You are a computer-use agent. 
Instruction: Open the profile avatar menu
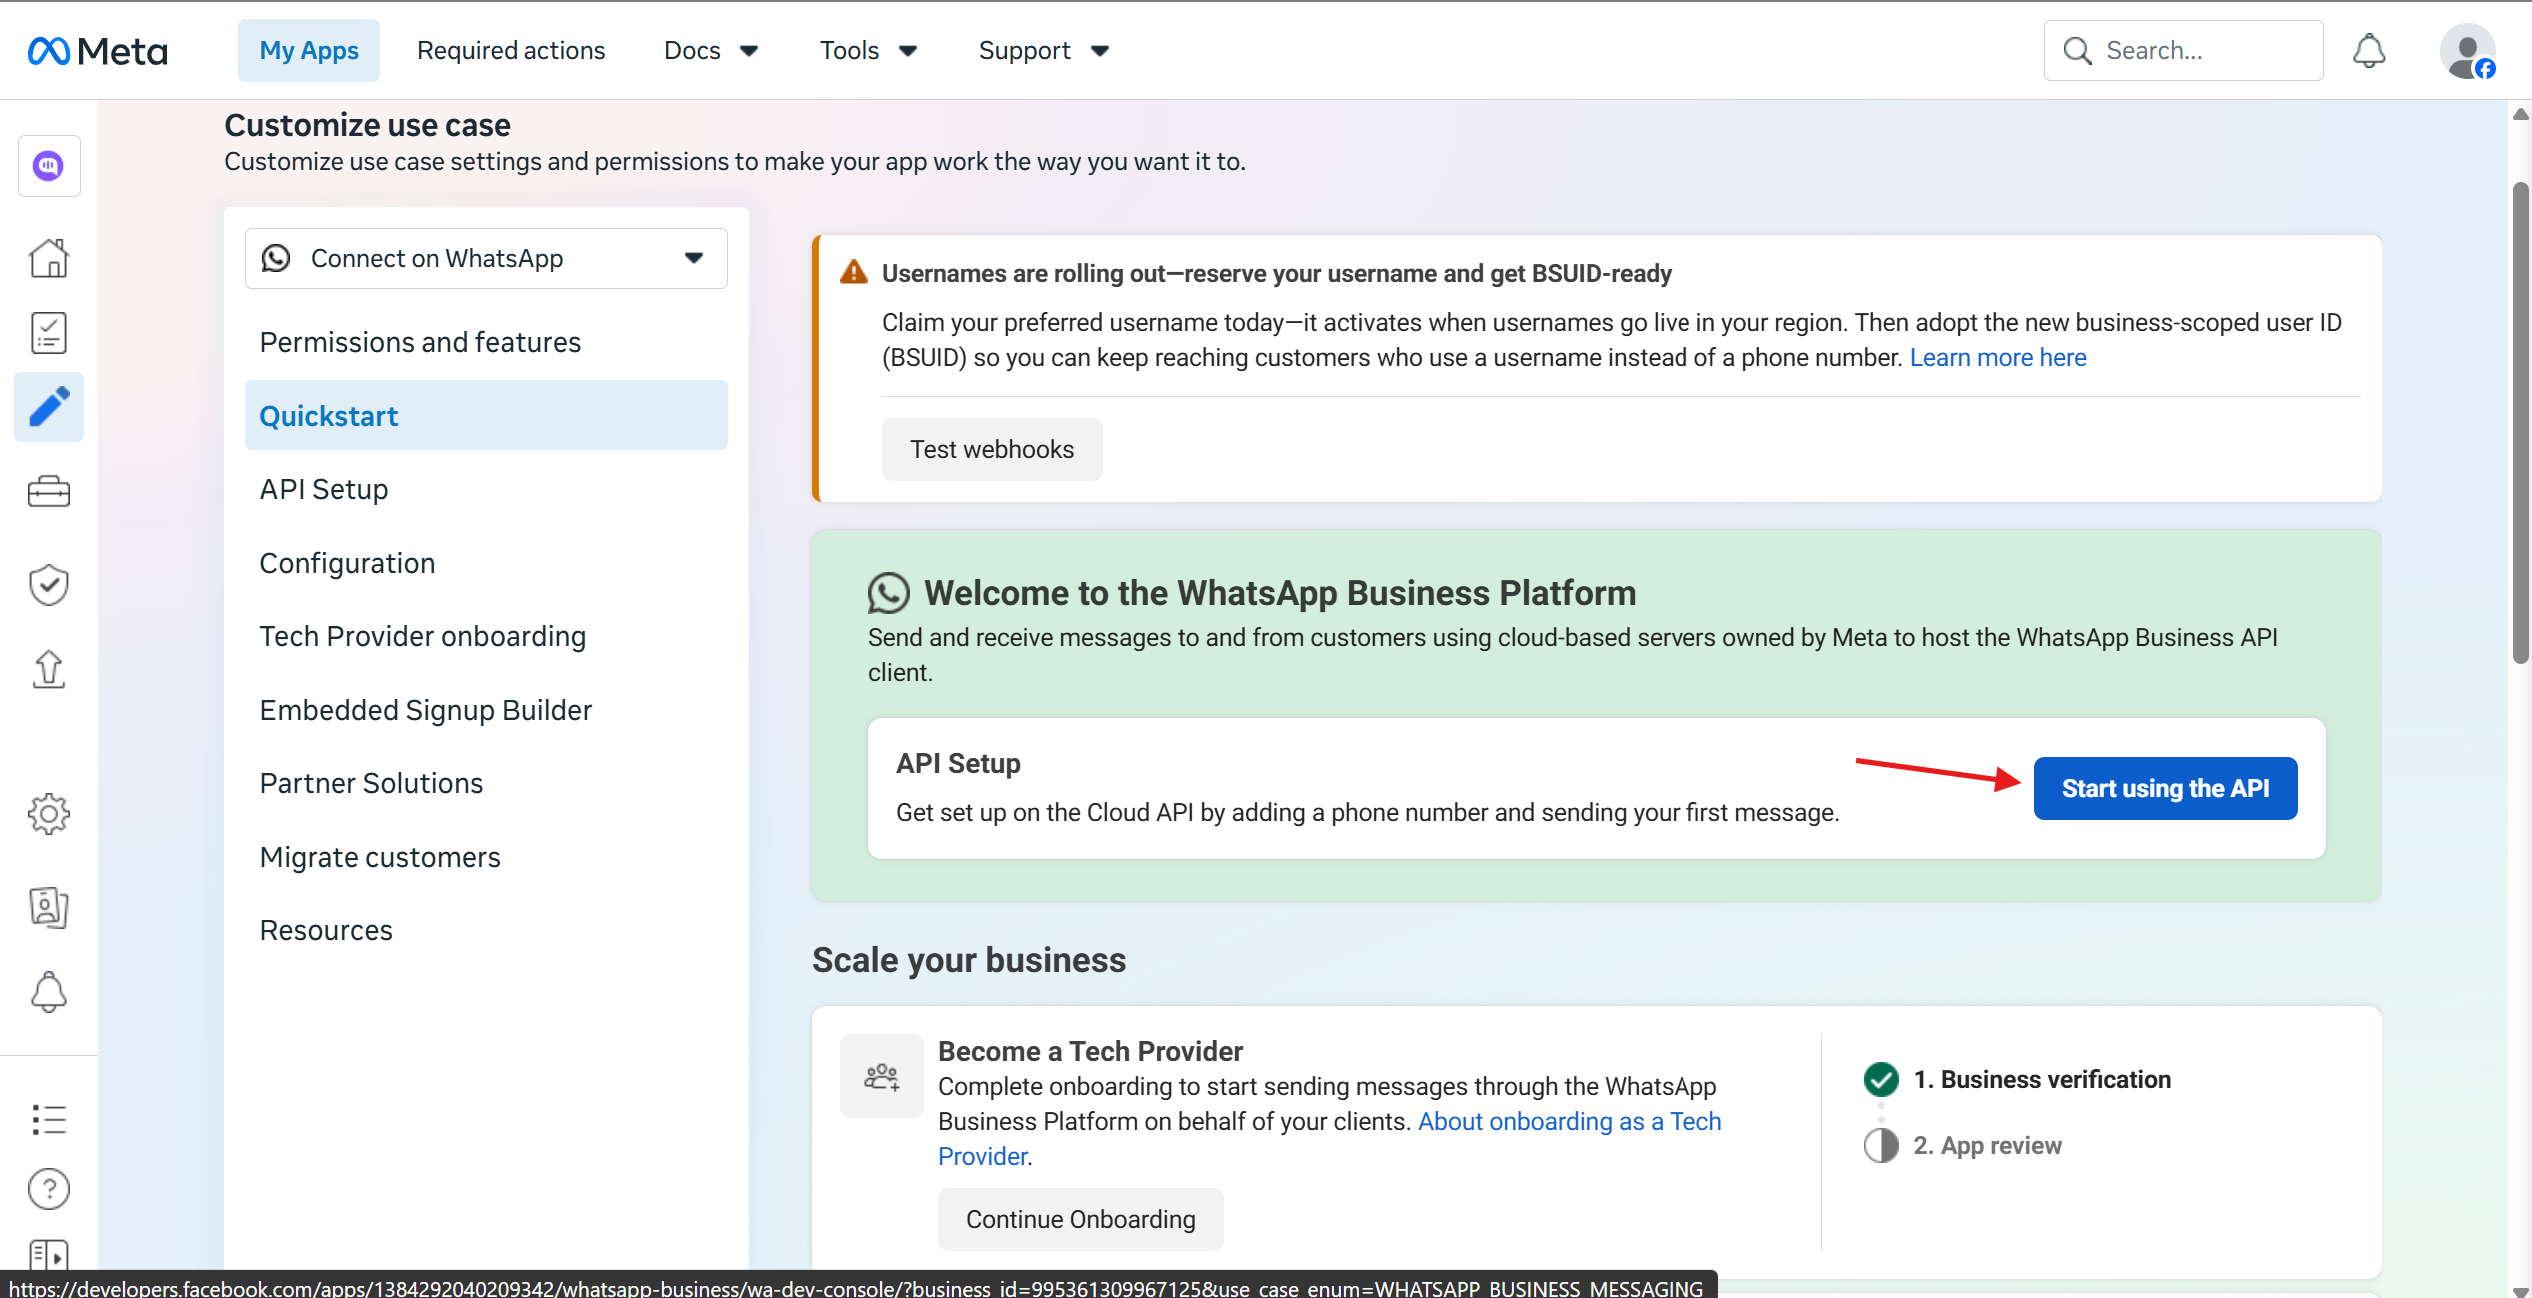coord(2467,51)
